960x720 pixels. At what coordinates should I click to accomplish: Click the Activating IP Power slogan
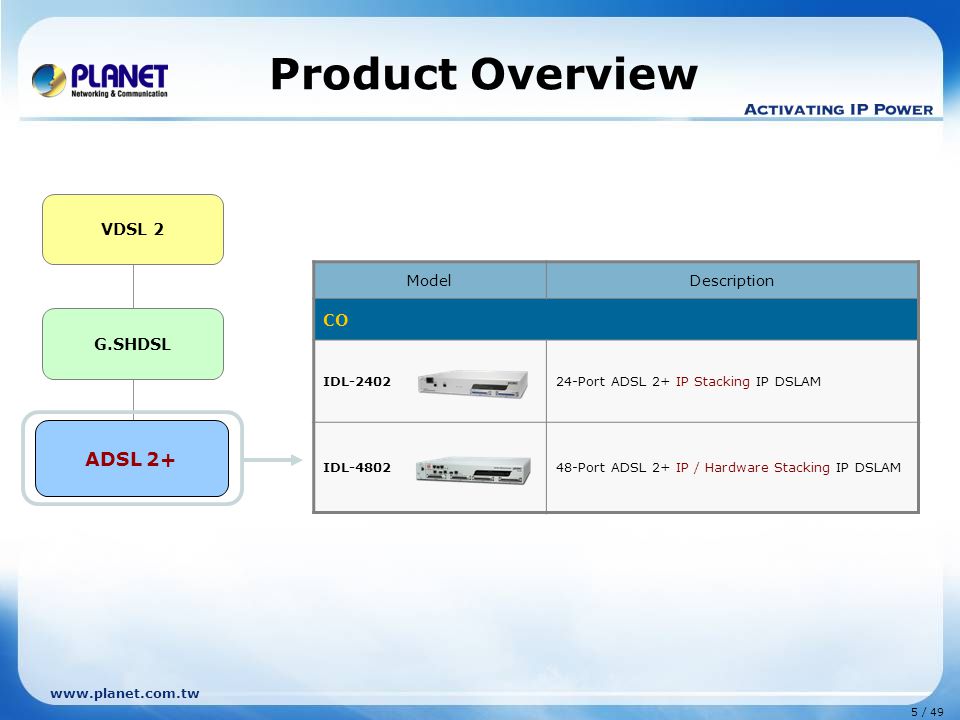tap(838, 110)
